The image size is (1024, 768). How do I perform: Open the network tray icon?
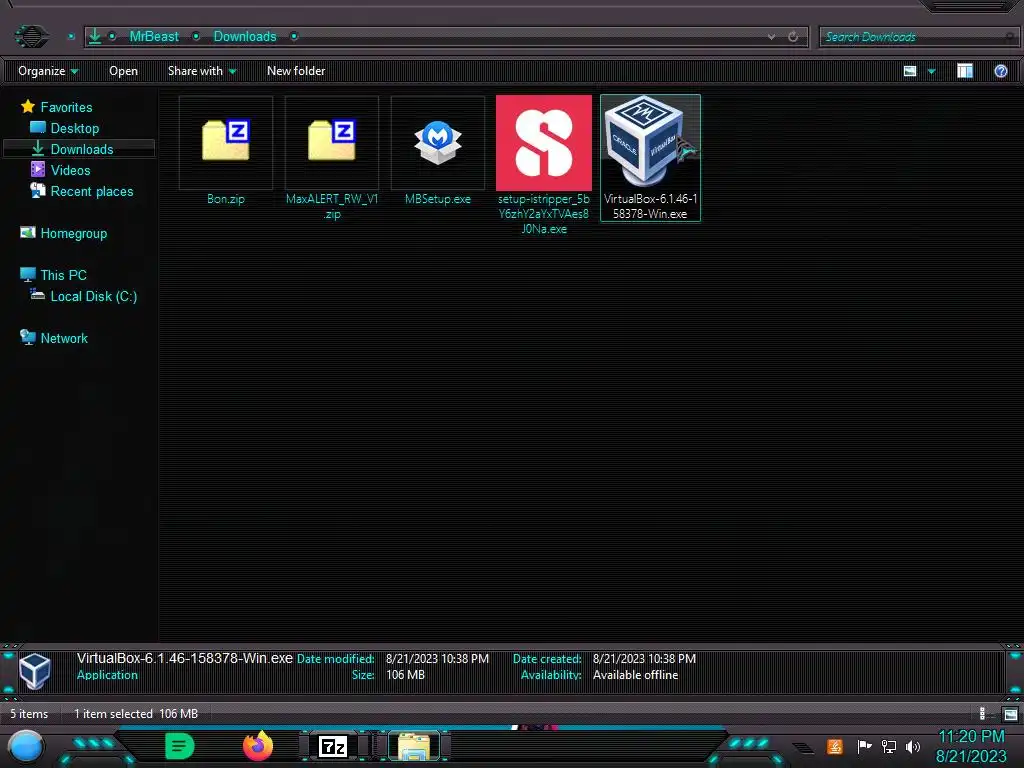coord(889,746)
